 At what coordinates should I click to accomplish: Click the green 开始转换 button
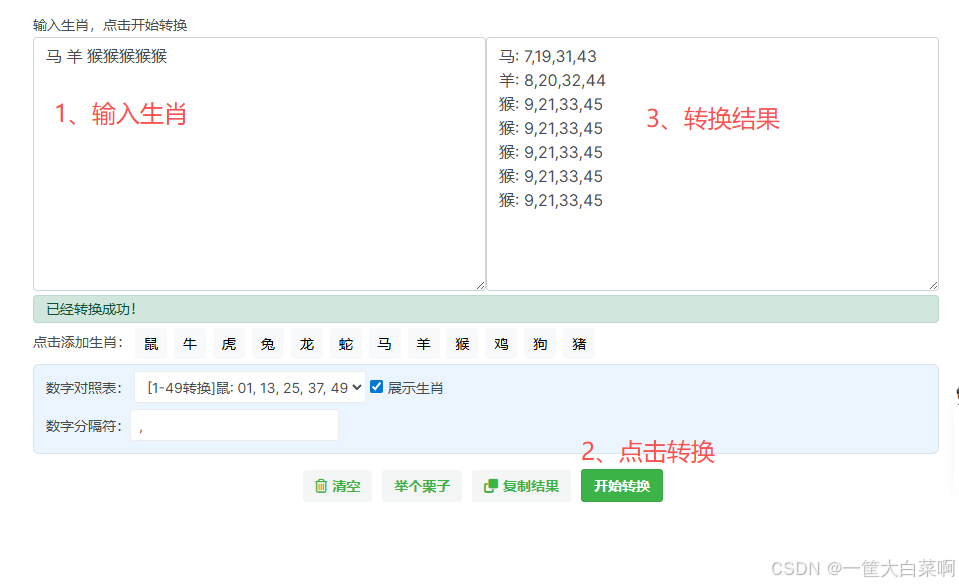click(621, 486)
